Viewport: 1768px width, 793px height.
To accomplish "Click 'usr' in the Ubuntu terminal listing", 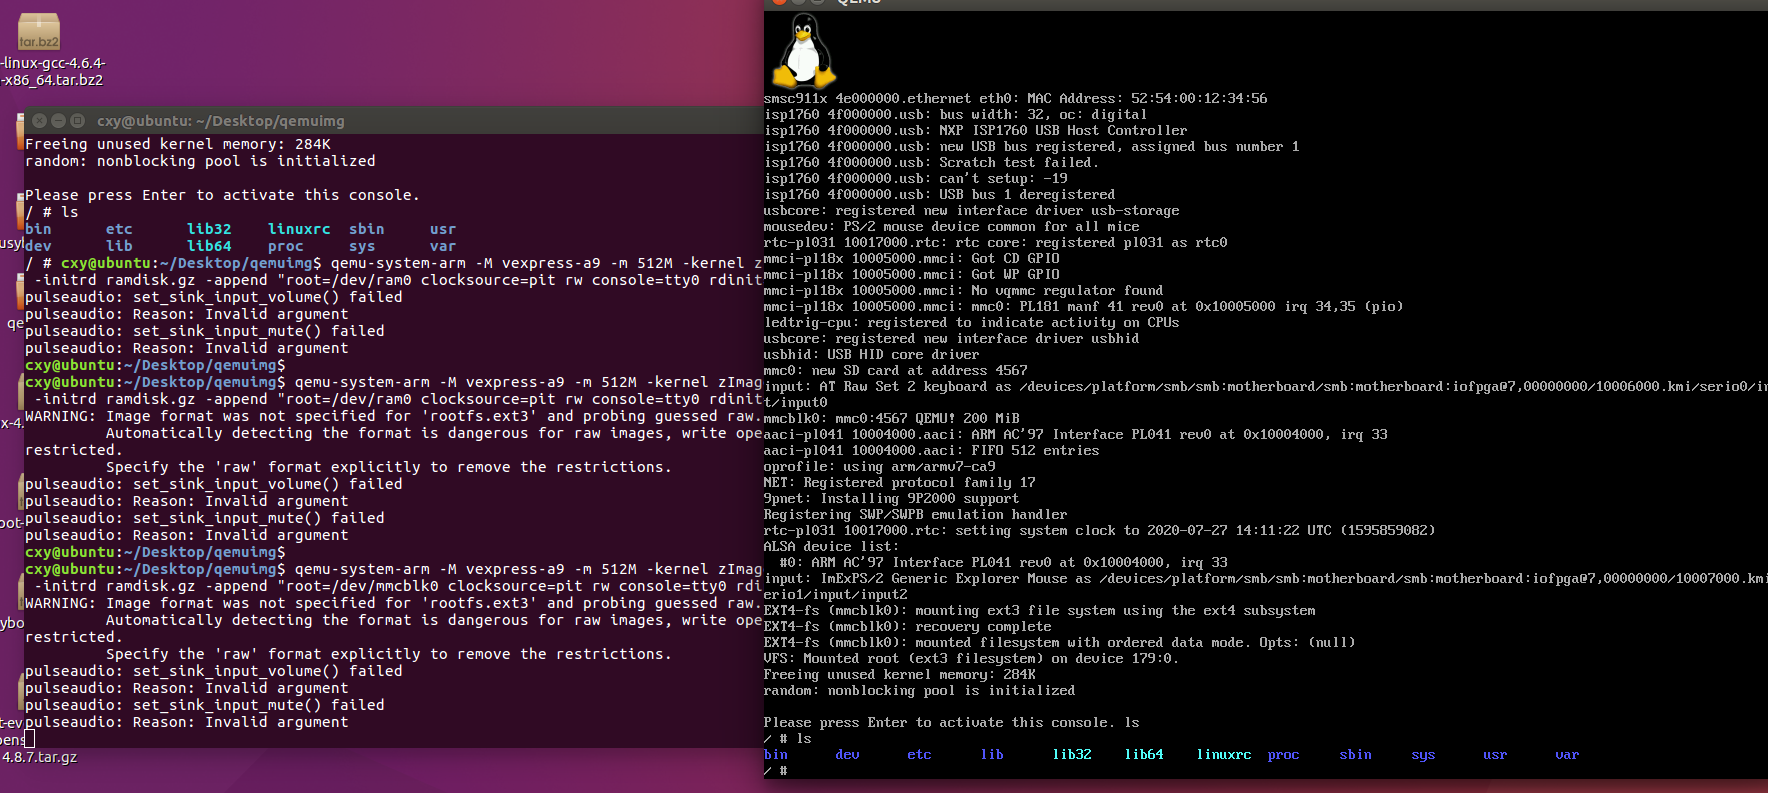I will 443,229.
